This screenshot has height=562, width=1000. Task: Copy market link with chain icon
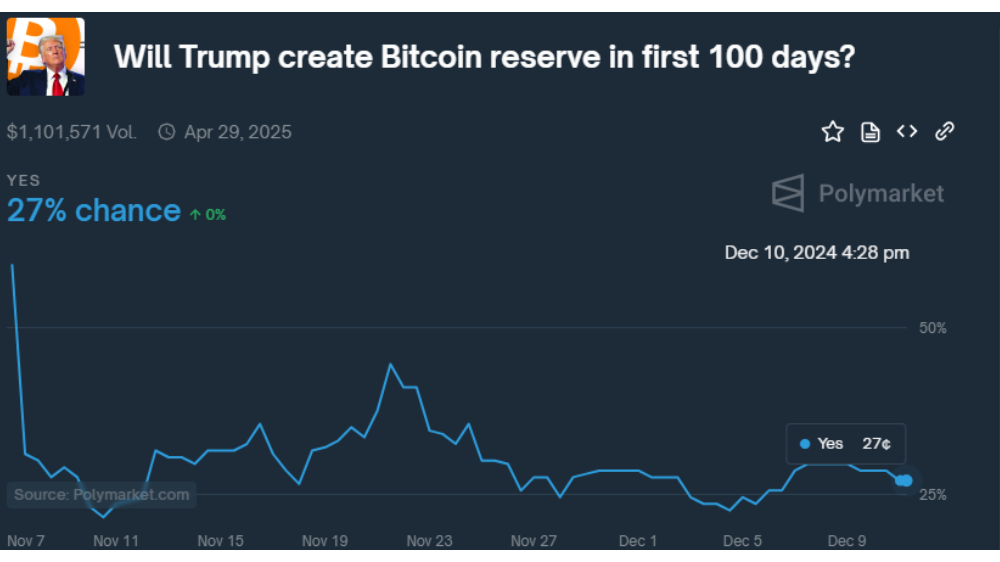[945, 131]
